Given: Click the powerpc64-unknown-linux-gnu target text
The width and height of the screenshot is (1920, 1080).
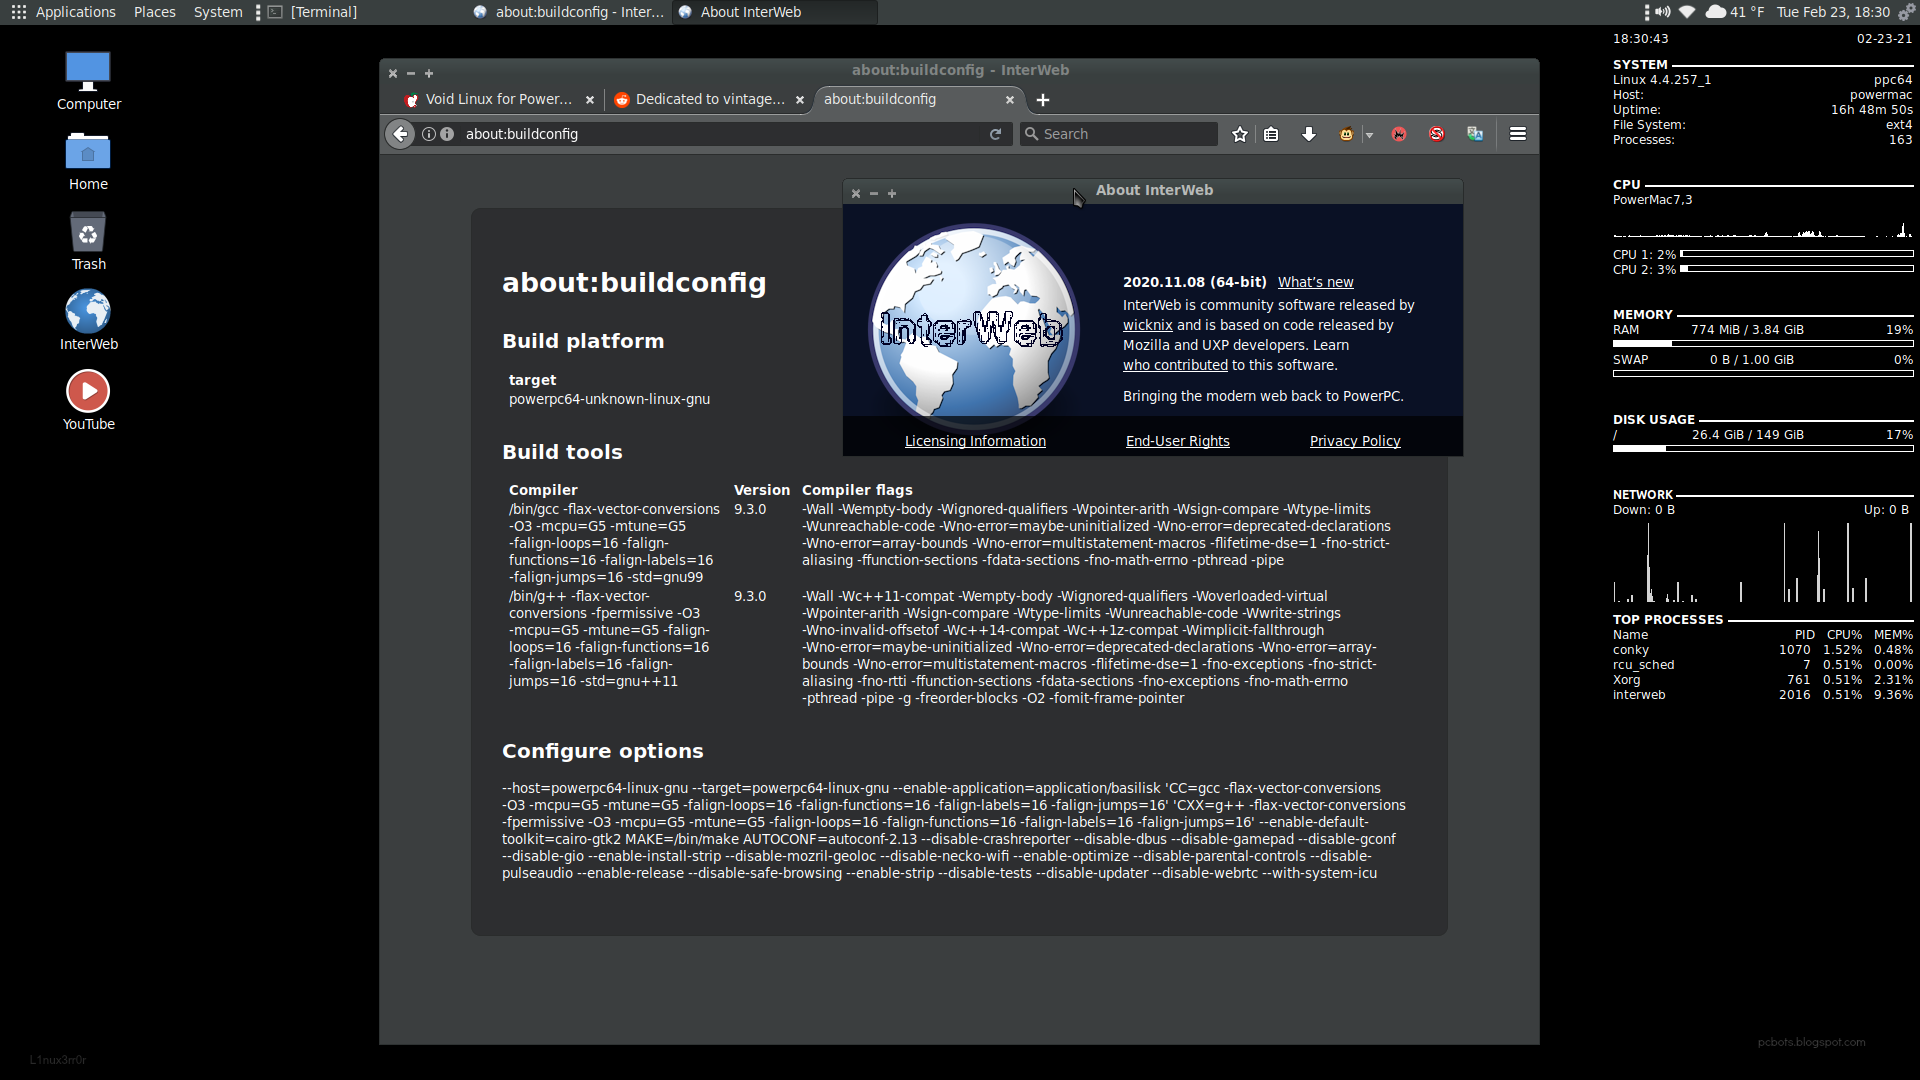Looking at the screenshot, I should coord(609,399).
